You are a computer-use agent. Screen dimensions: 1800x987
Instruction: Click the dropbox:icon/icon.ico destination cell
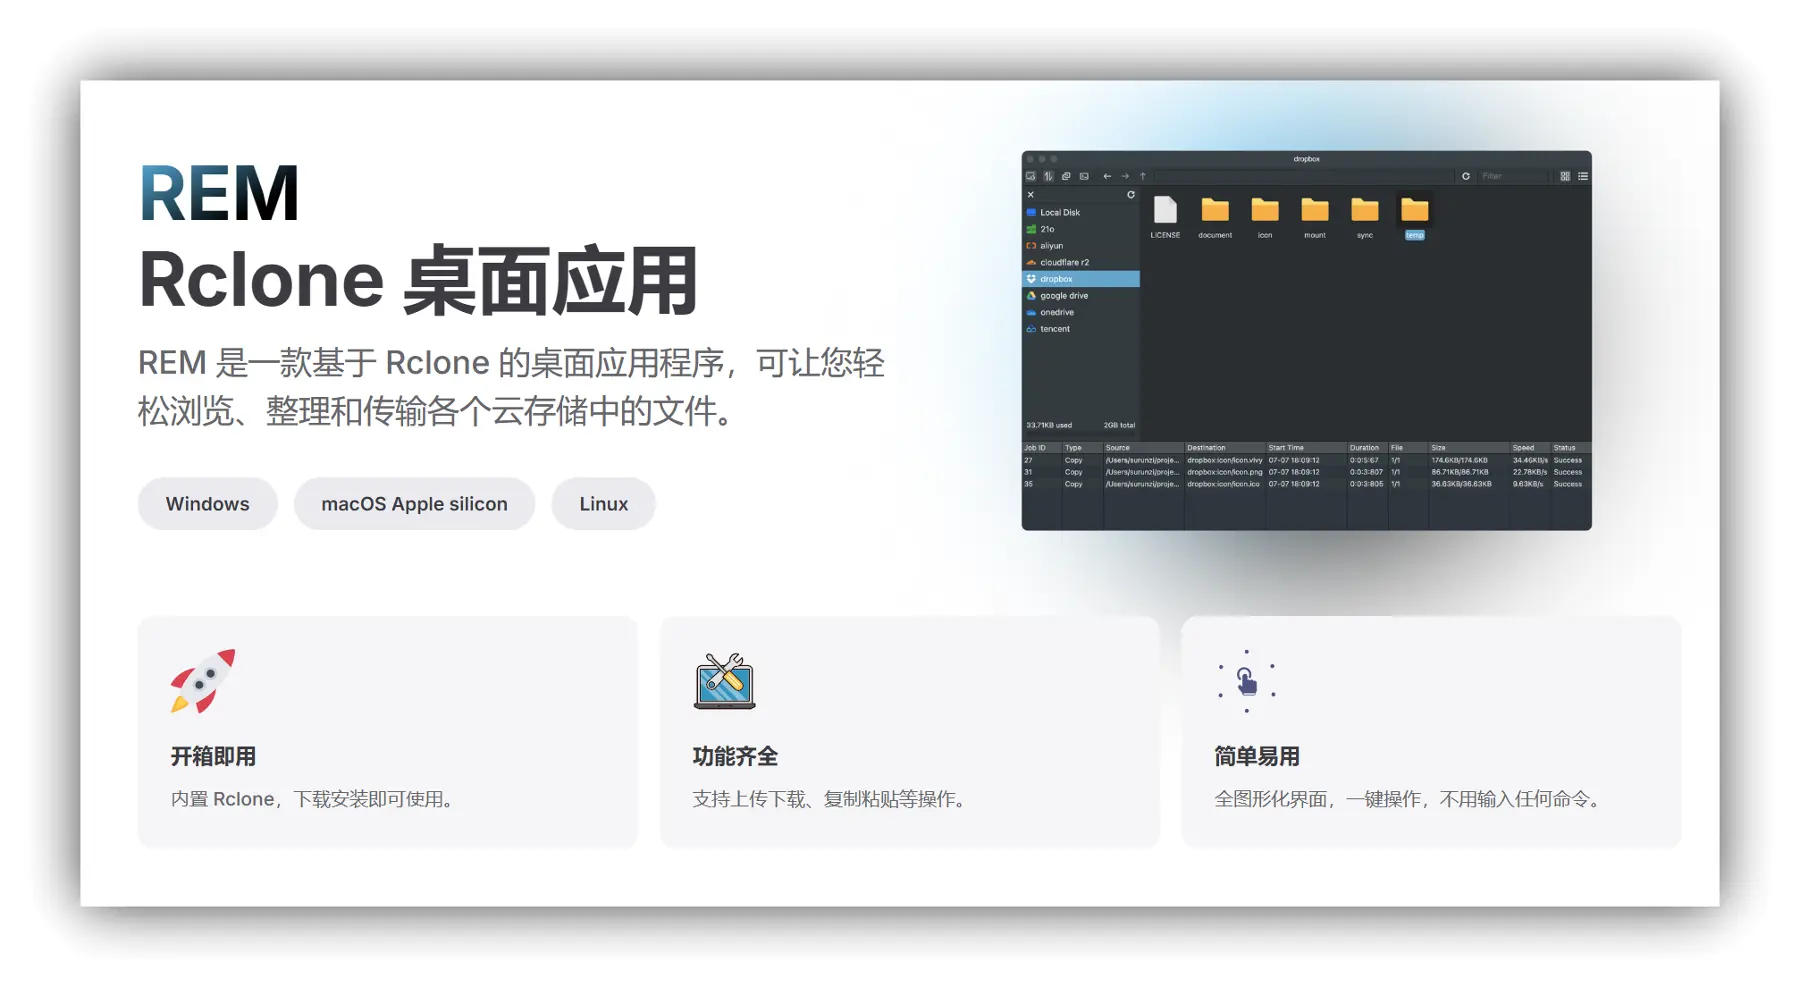[x=1223, y=484]
